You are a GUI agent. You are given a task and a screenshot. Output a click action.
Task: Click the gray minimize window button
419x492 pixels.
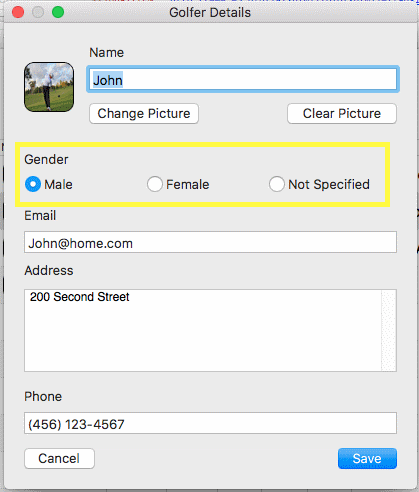(38, 12)
